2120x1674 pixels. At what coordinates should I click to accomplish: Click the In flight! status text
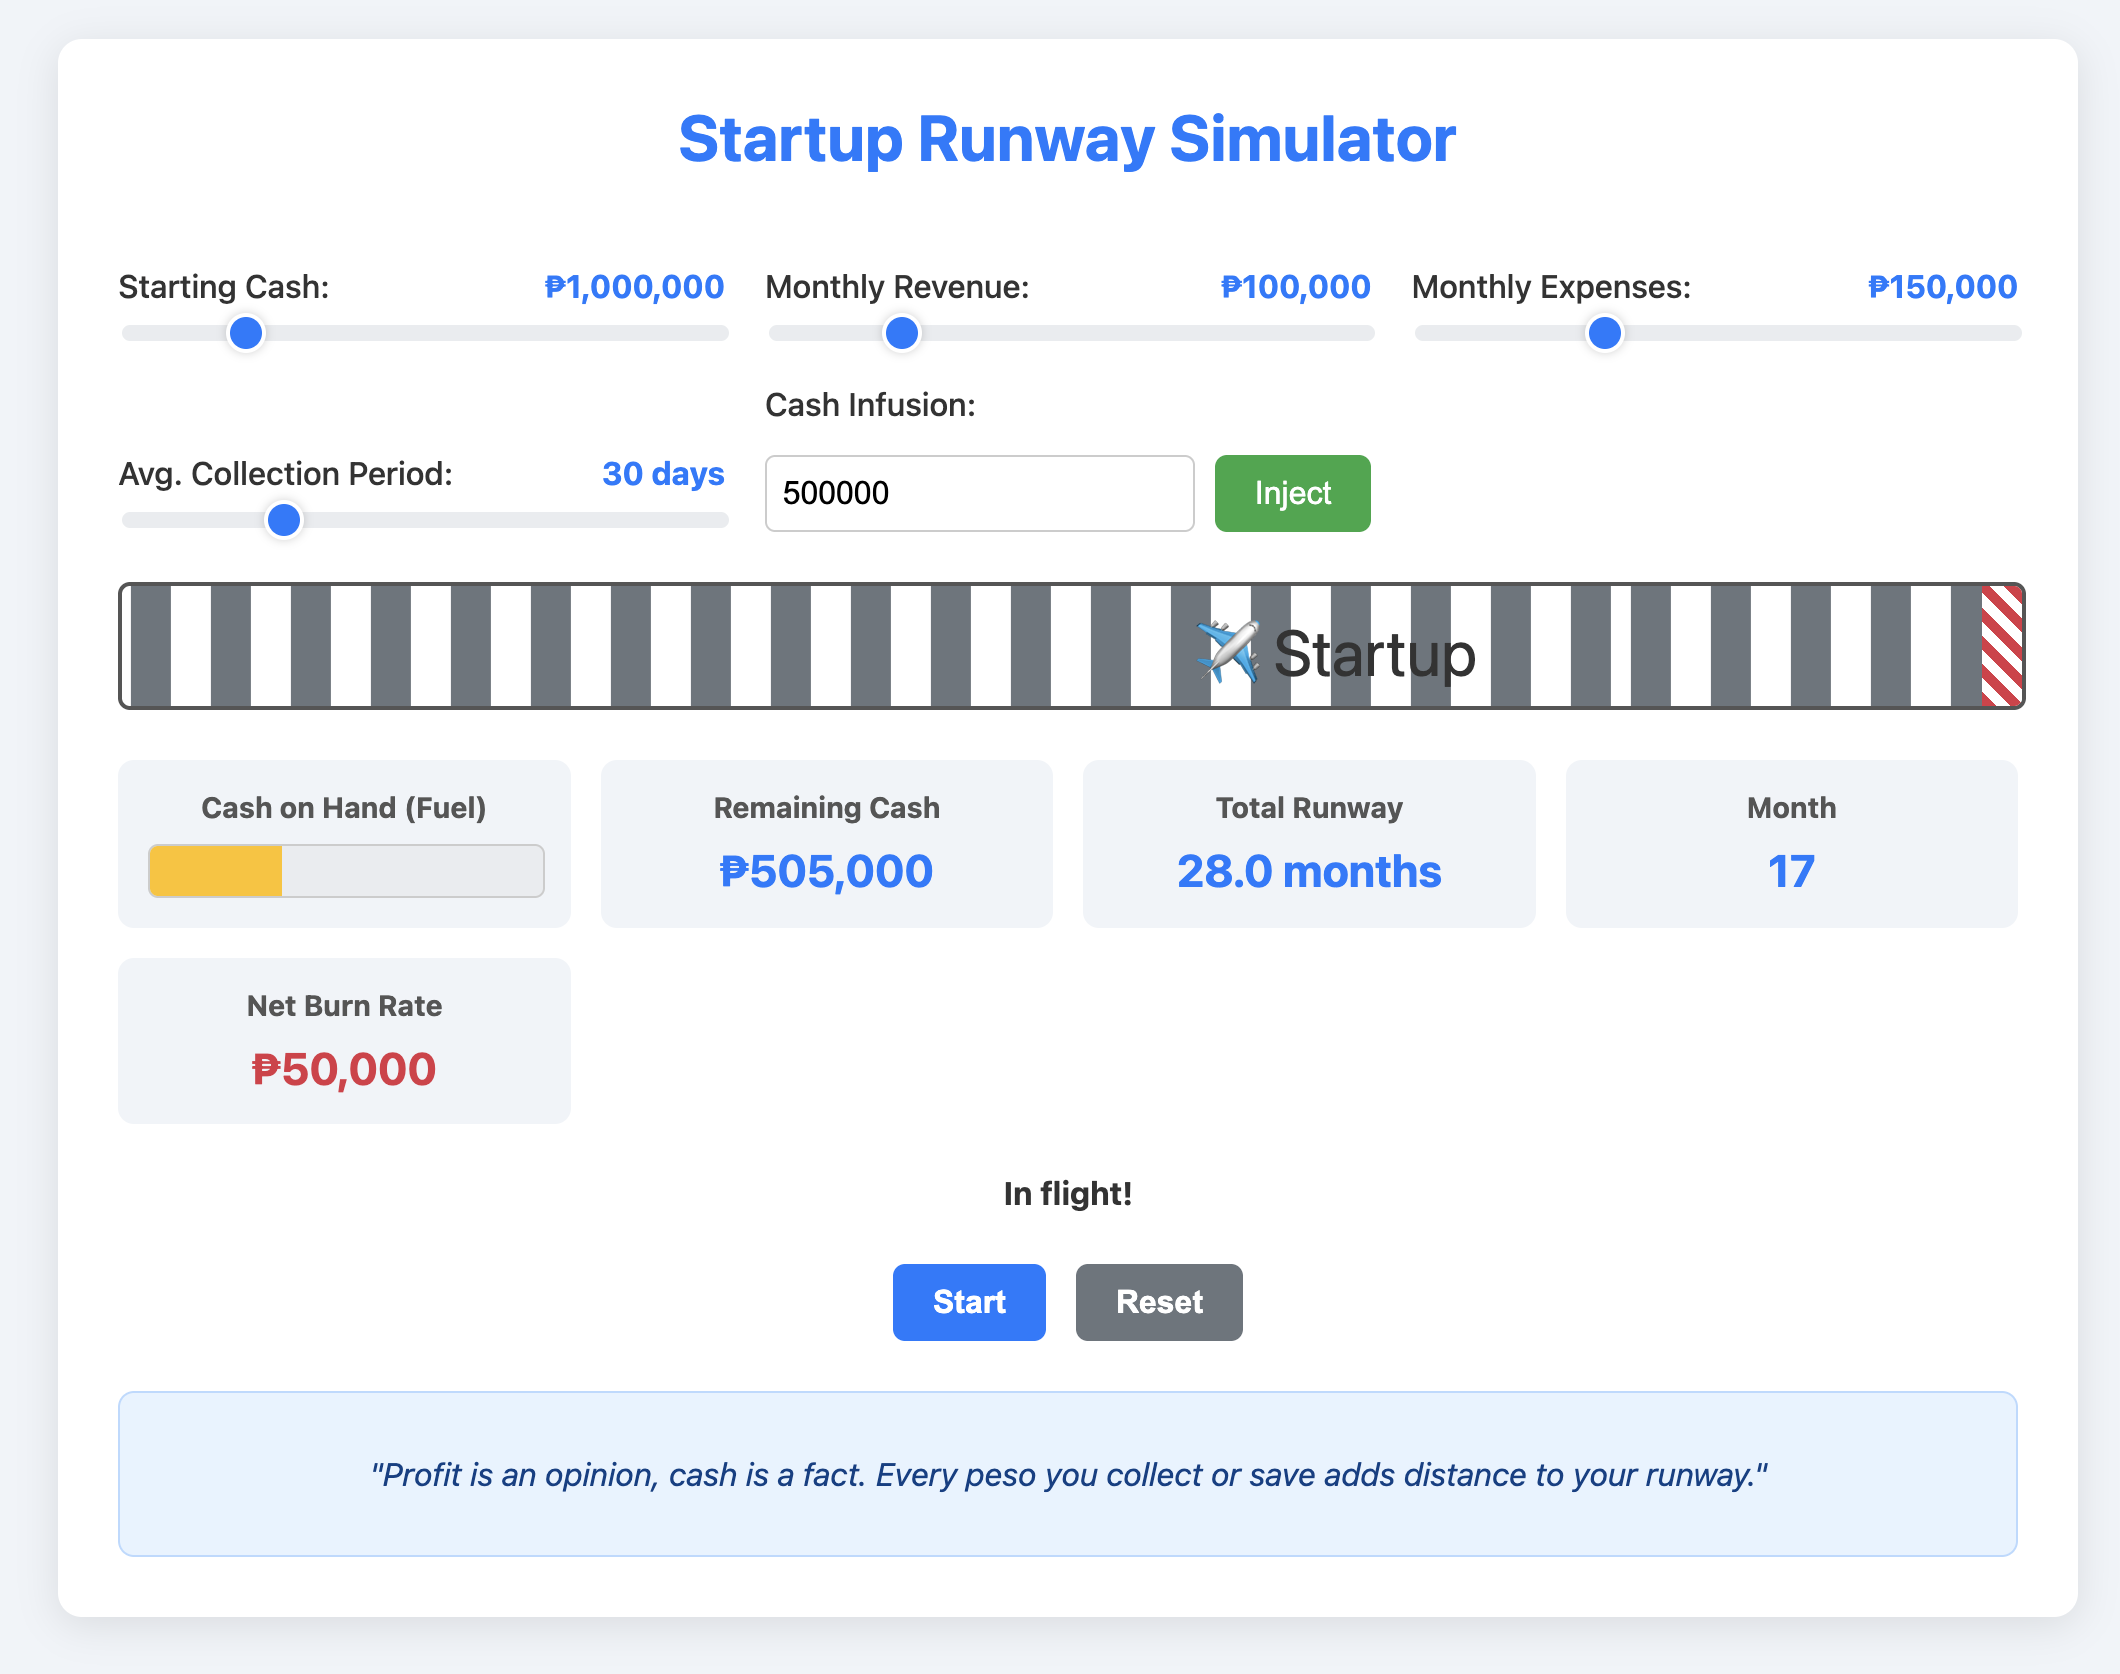coord(1067,1194)
